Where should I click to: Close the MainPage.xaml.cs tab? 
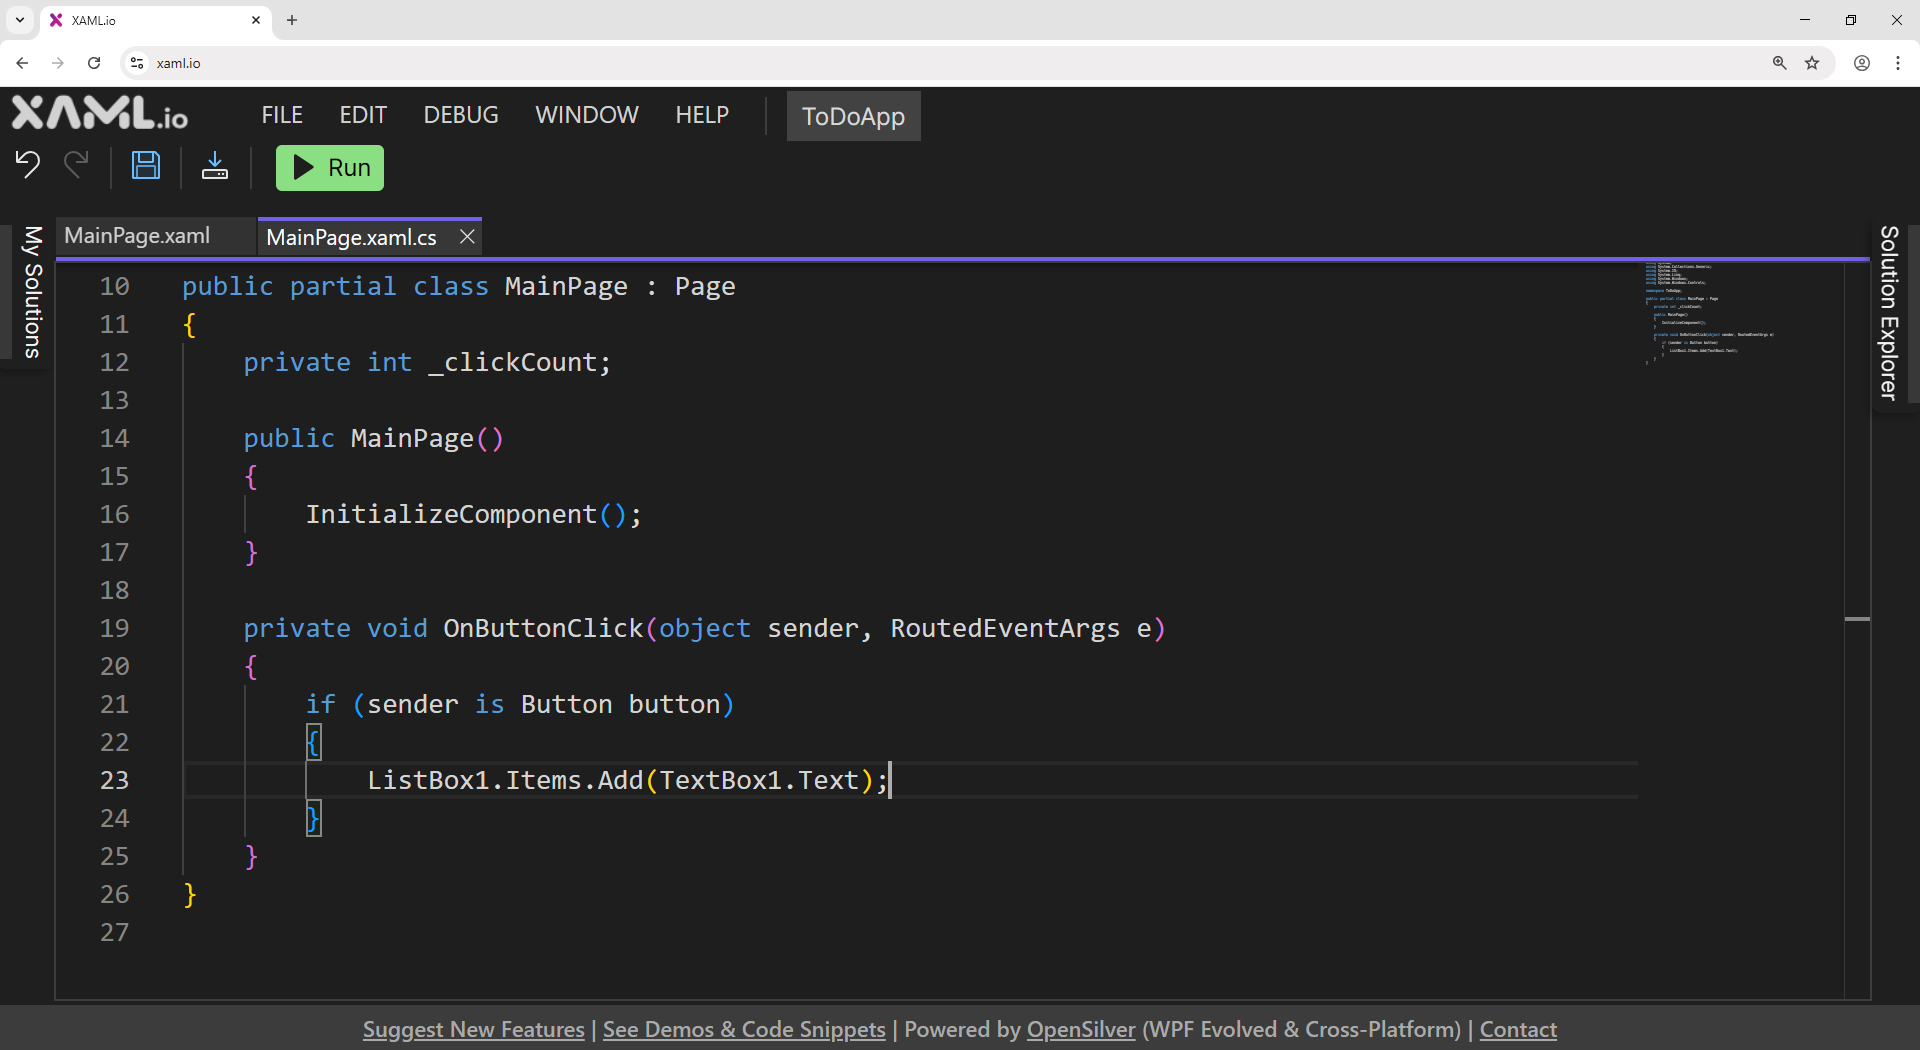point(467,237)
